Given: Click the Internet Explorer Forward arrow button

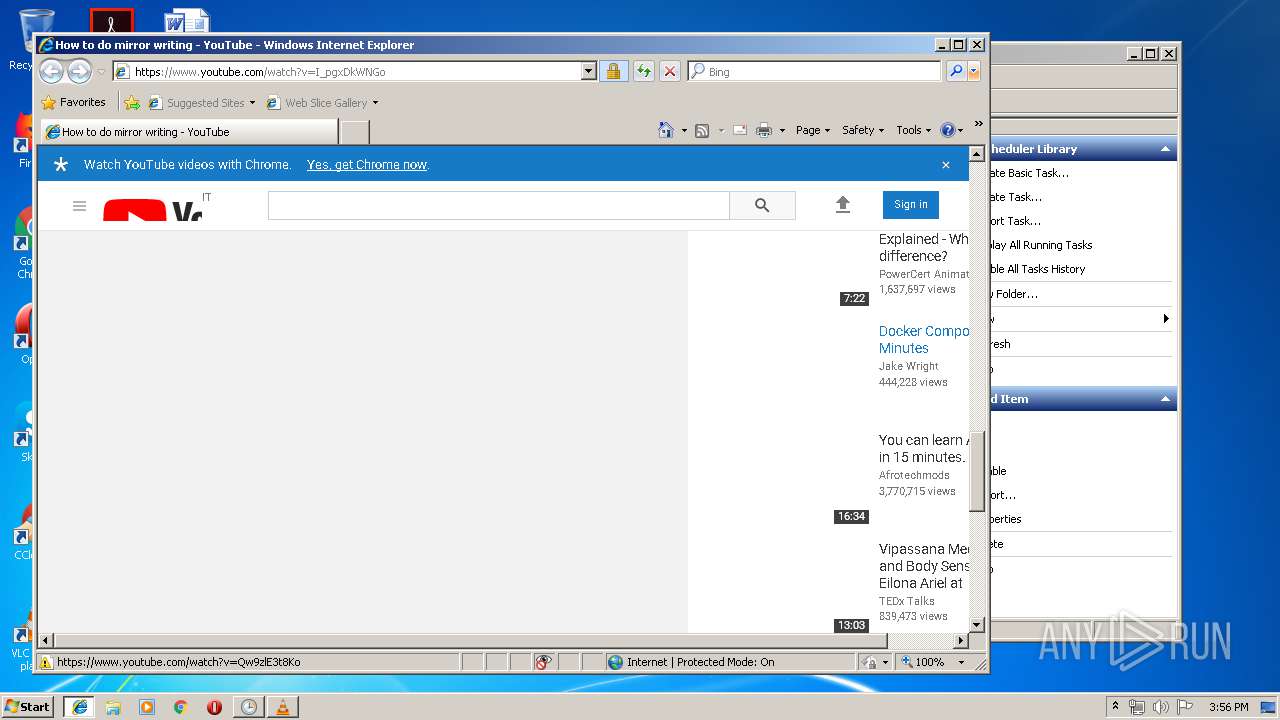Looking at the screenshot, I should click(x=79, y=72).
